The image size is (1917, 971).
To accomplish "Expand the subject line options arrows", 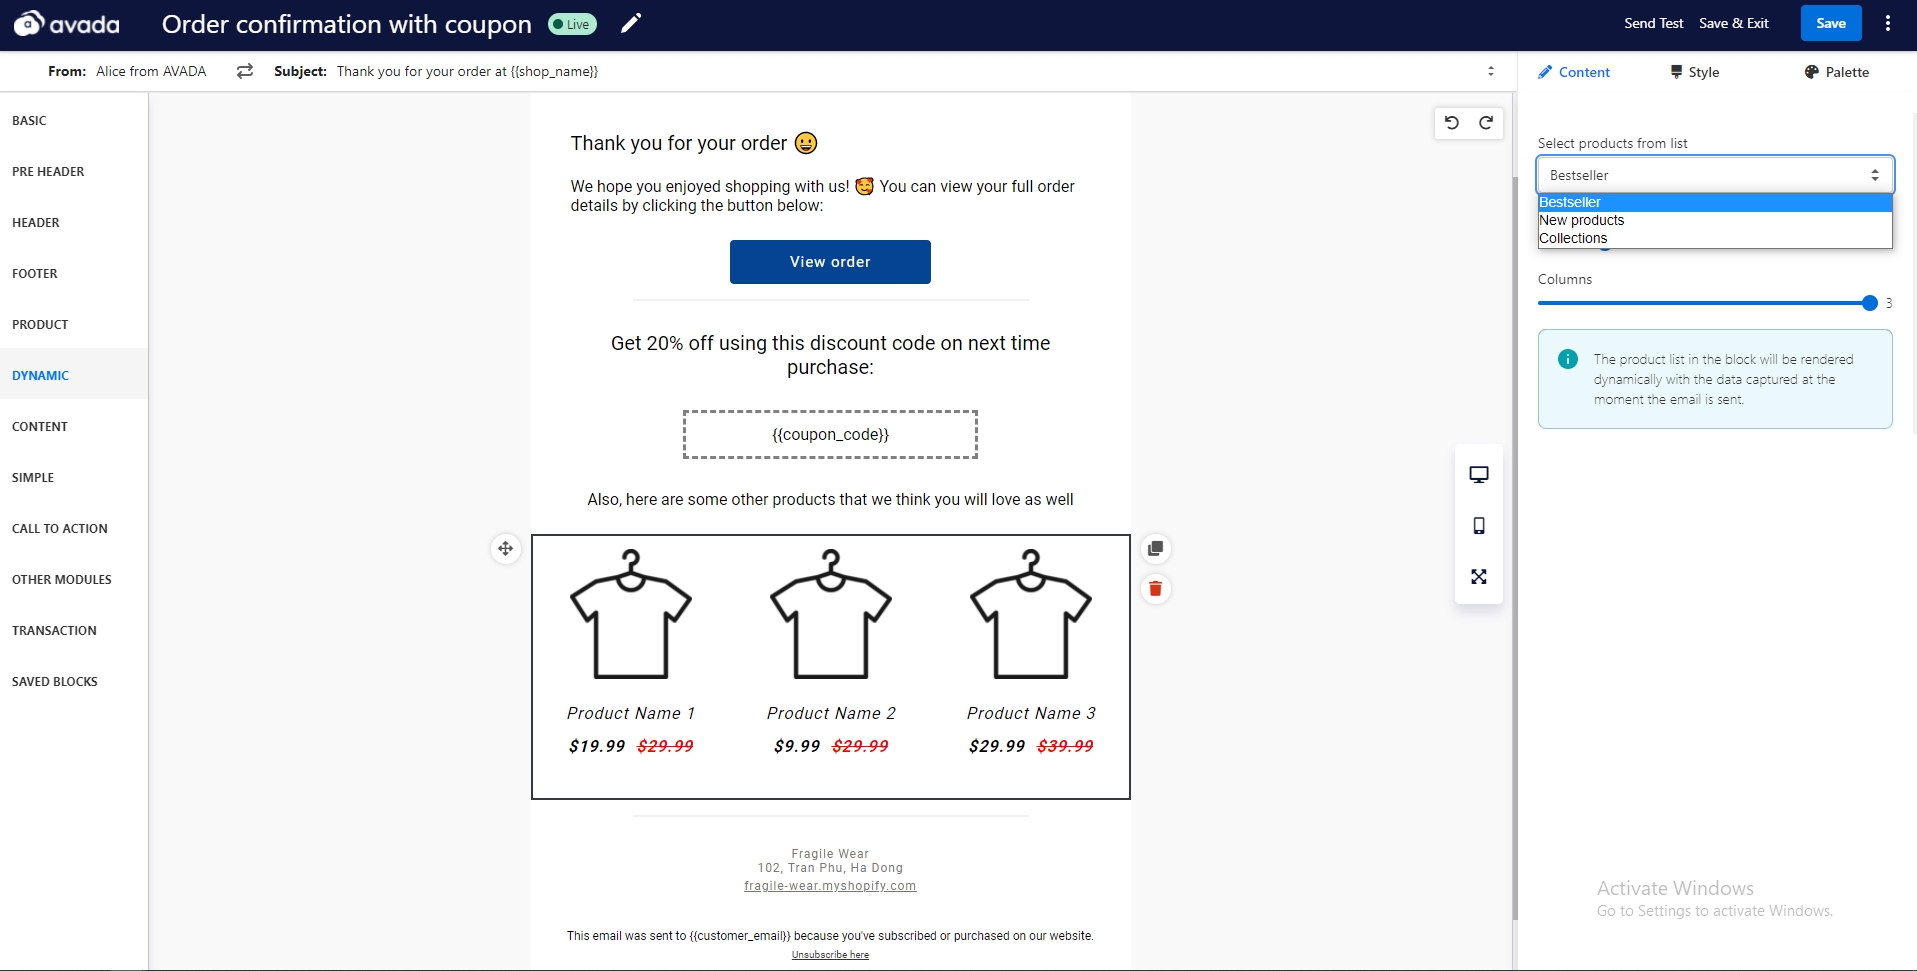I will tap(1490, 71).
